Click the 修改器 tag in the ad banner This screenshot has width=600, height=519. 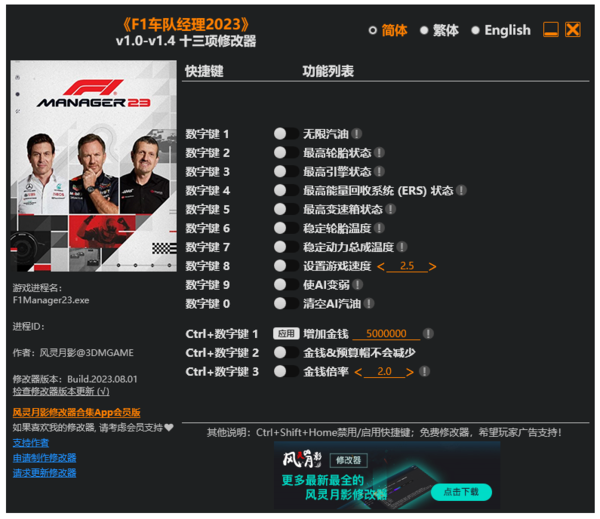349,460
